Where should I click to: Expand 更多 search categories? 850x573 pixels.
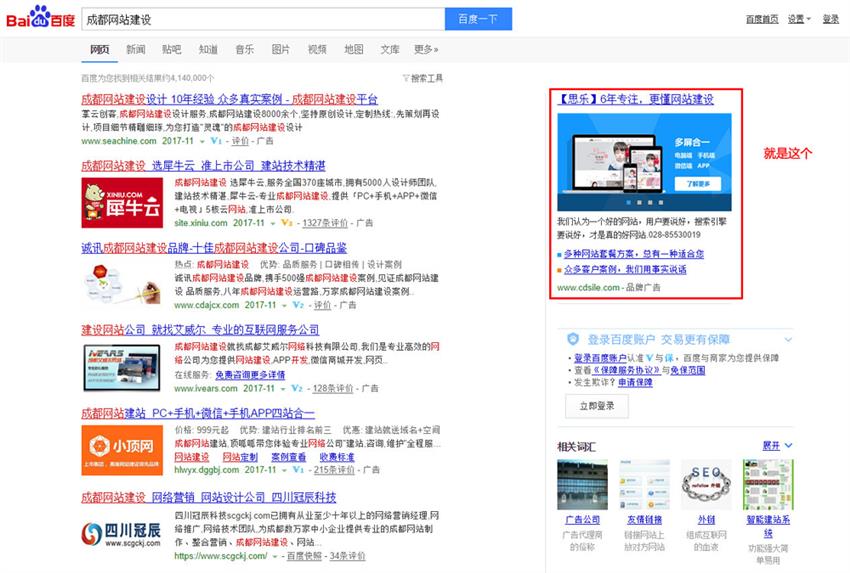pyautogui.click(x=426, y=49)
